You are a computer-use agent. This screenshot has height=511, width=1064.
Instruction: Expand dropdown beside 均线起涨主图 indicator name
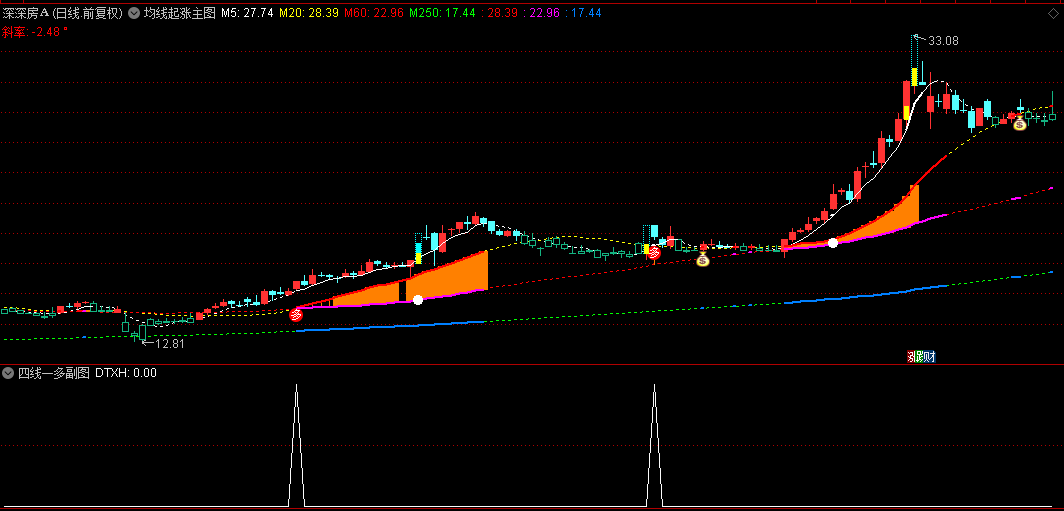[x=133, y=12]
